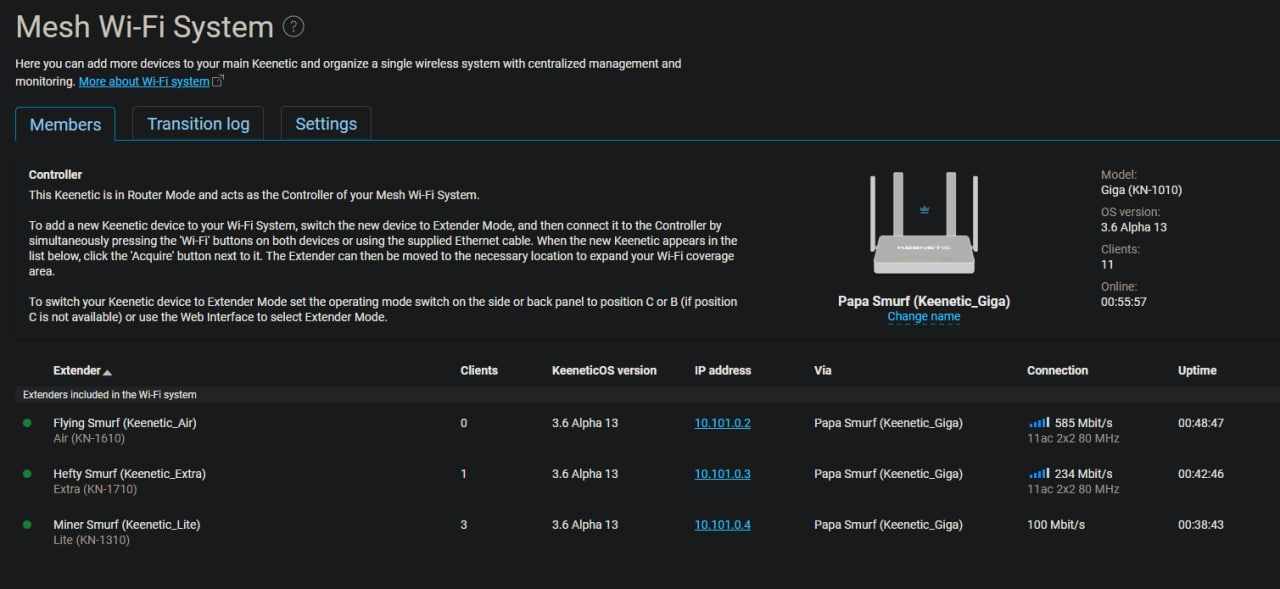Click the 100 Mbit/s connection speed

point(1056,525)
